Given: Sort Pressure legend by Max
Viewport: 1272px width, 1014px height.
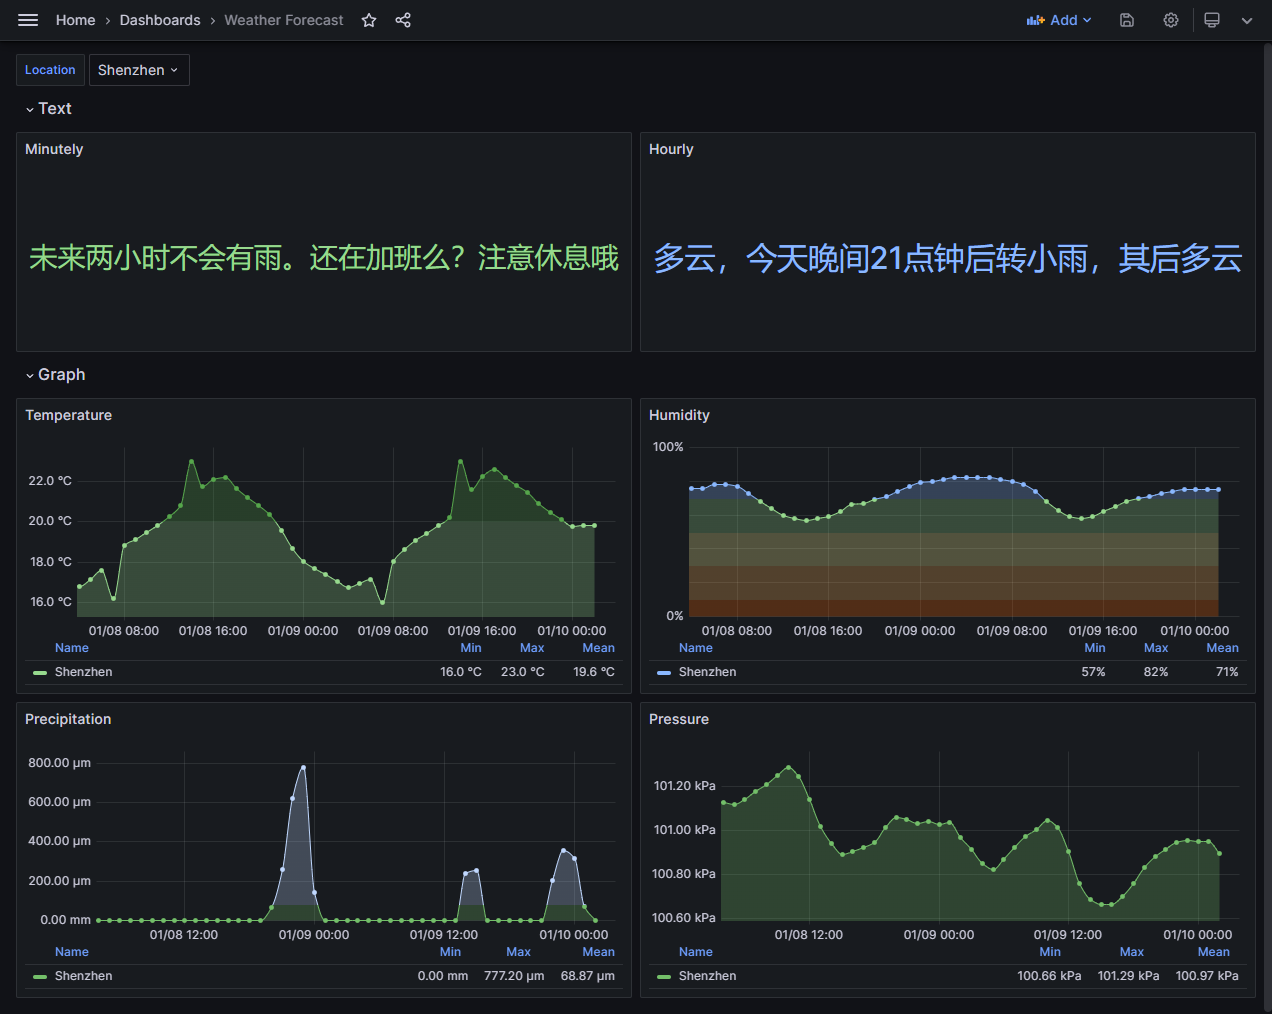Looking at the screenshot, I should pyautogui.click(x=1132, y=952).
